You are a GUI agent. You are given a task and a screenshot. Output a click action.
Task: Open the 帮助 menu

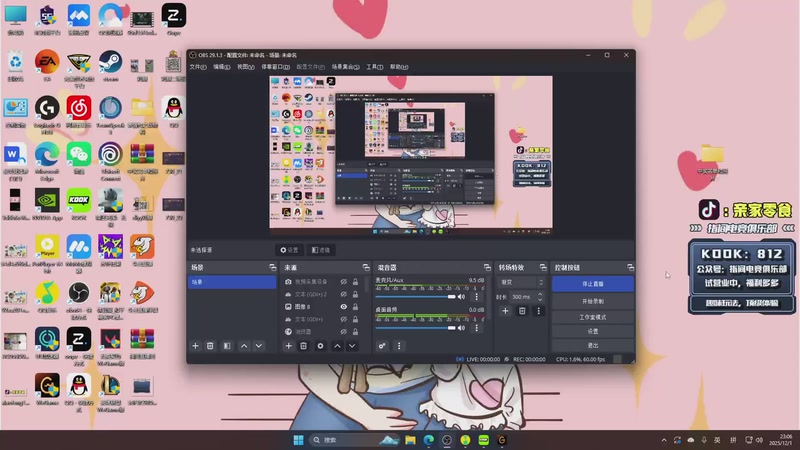399,67
